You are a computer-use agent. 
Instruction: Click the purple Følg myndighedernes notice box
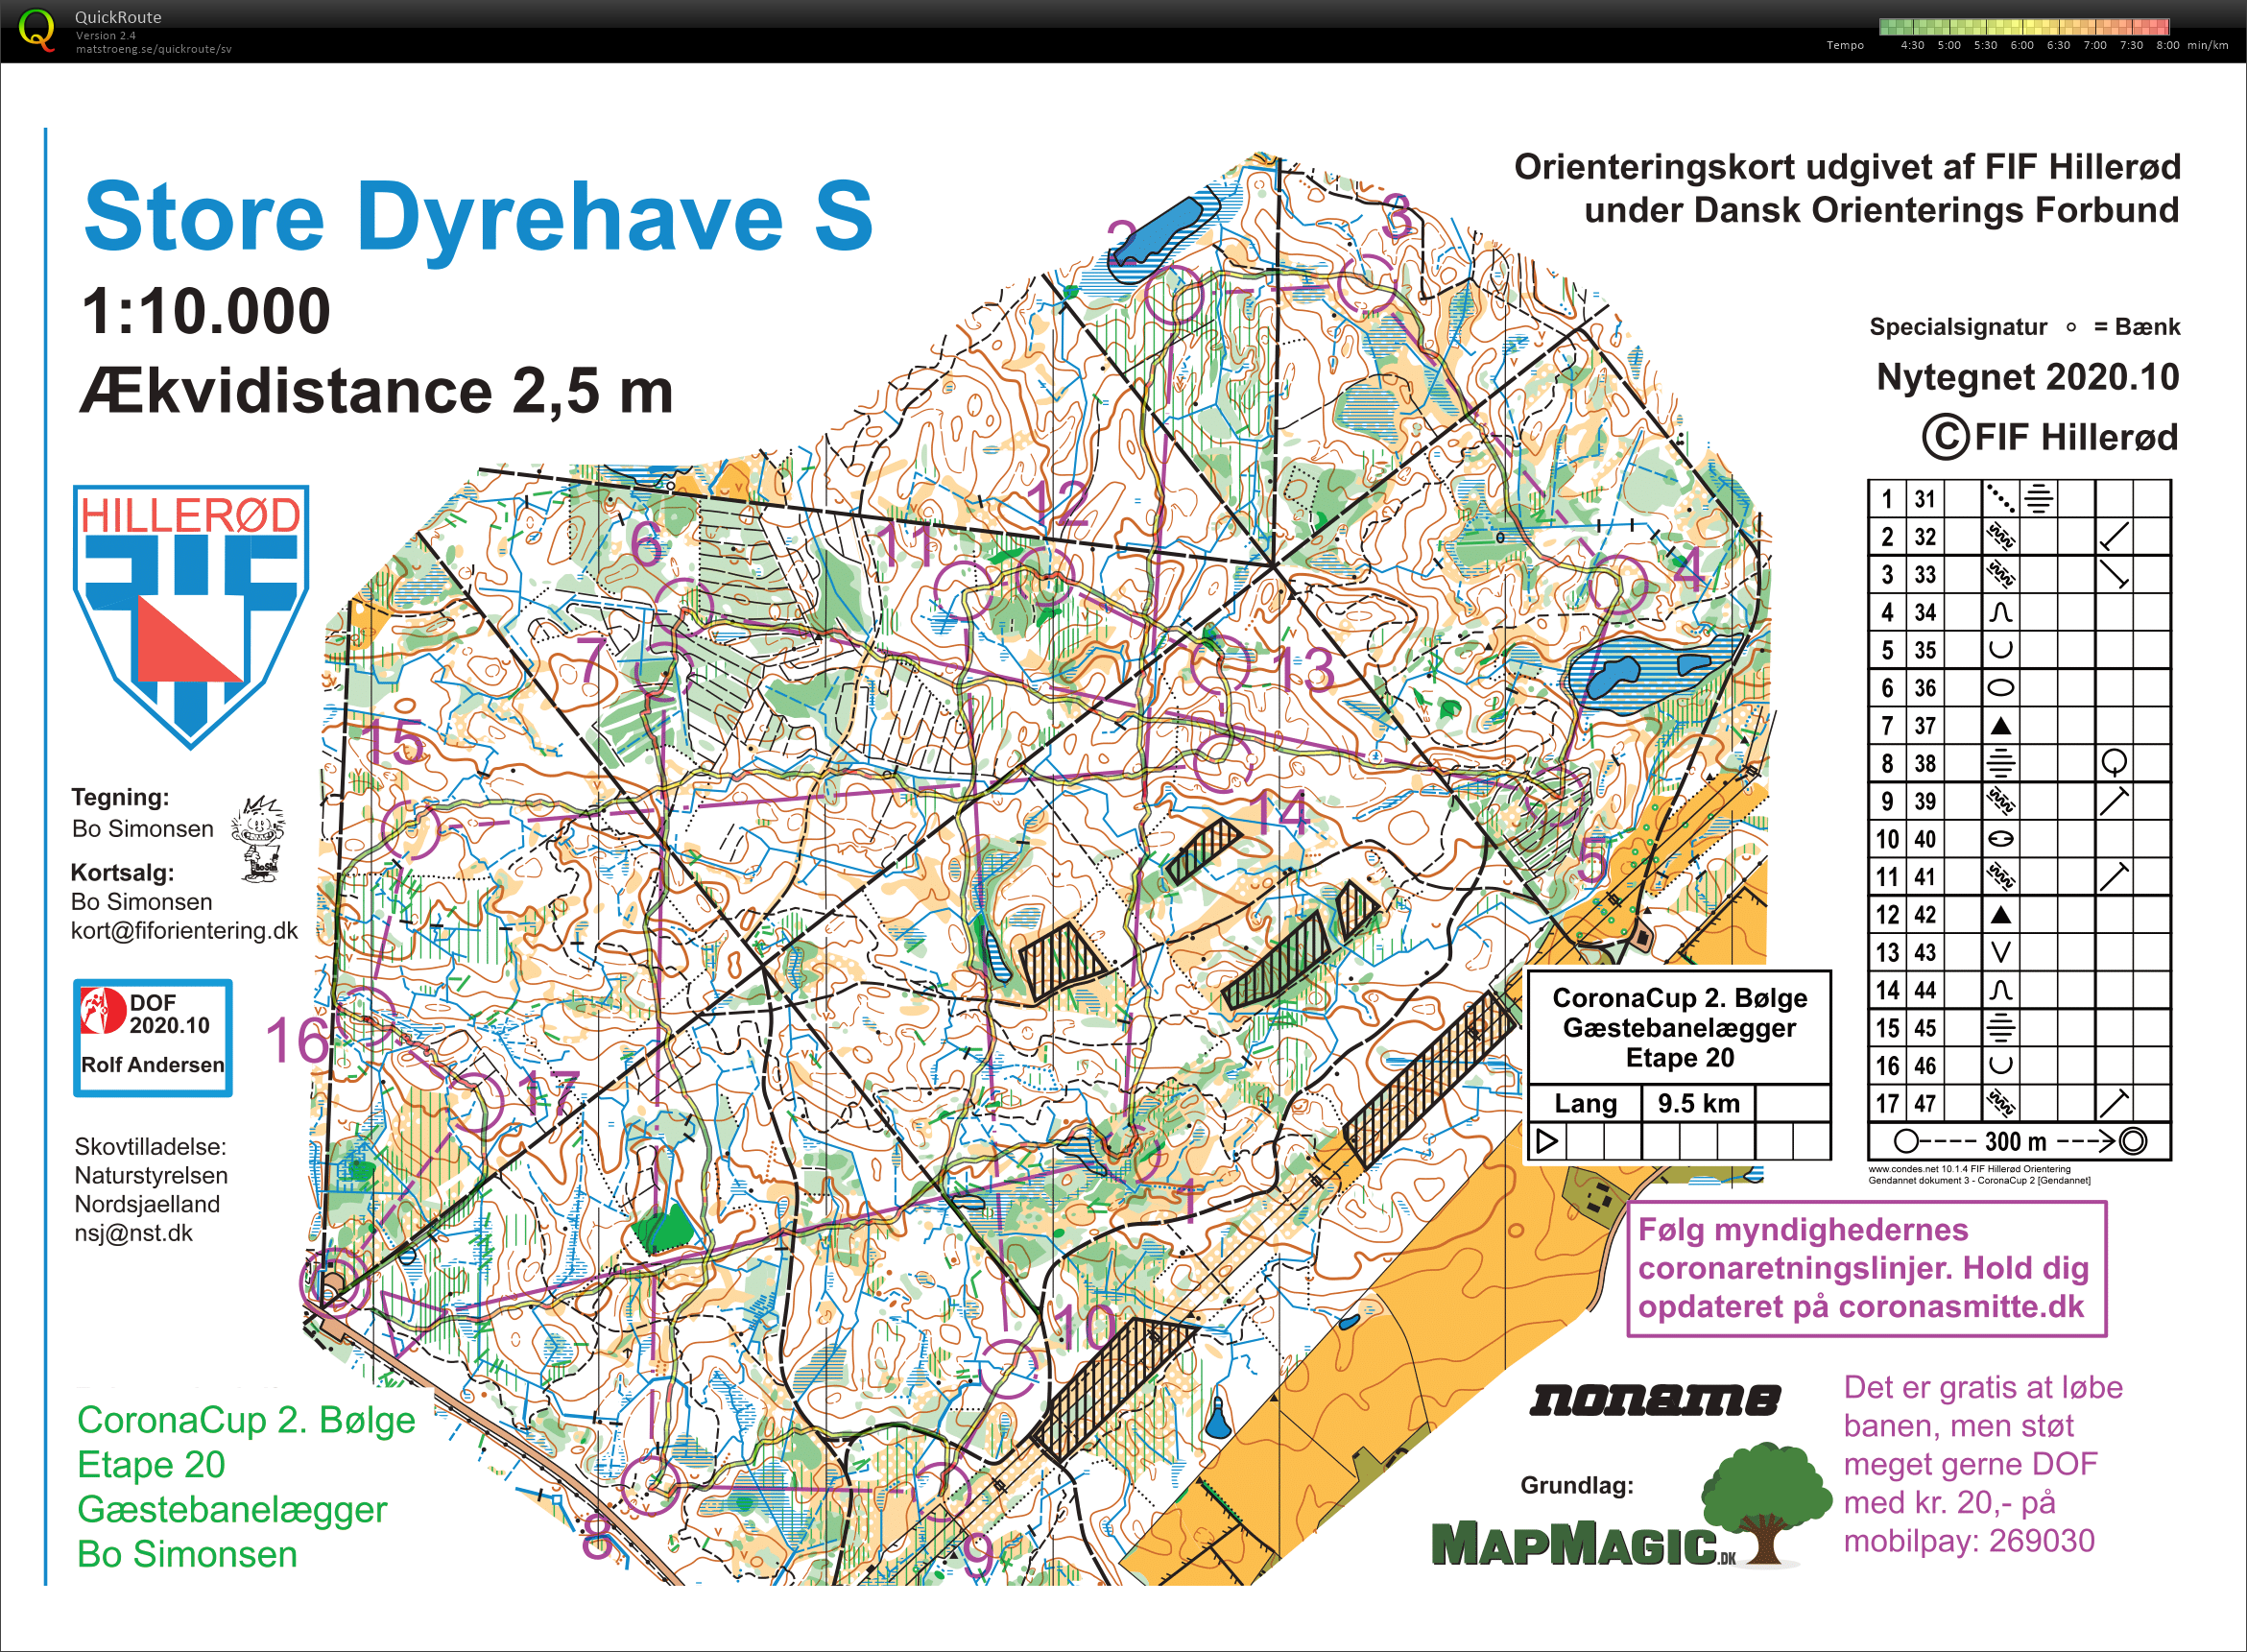[x=1866, y=1268]
